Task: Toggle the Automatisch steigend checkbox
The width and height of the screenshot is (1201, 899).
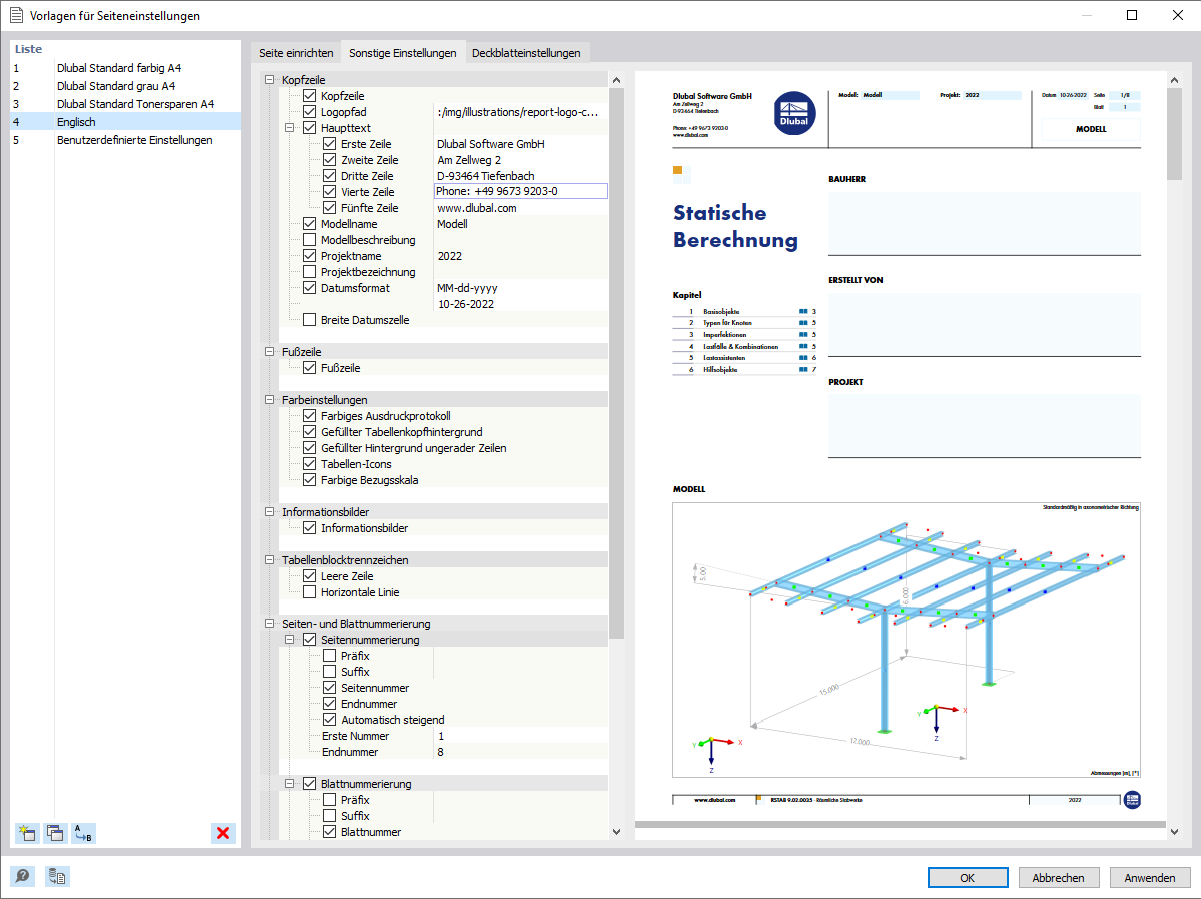Action: (x=330, y=720)
